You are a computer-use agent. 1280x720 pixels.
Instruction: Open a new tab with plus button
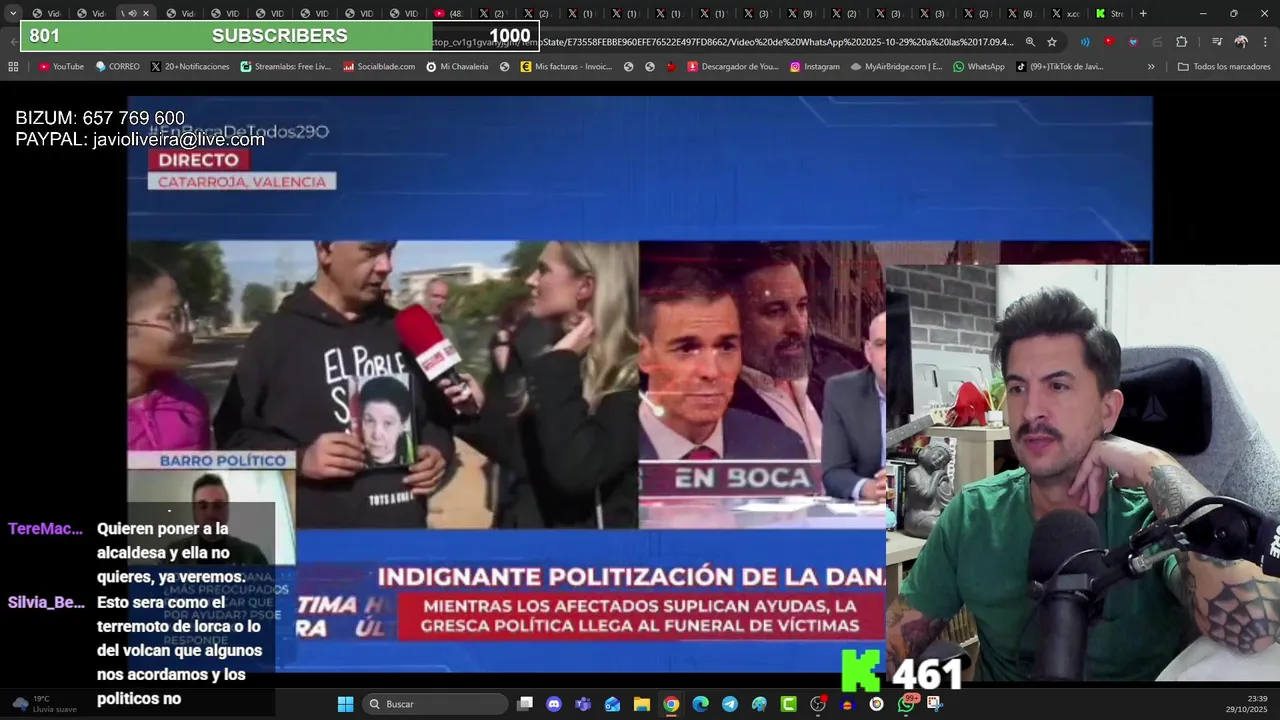coord(1143,14)
